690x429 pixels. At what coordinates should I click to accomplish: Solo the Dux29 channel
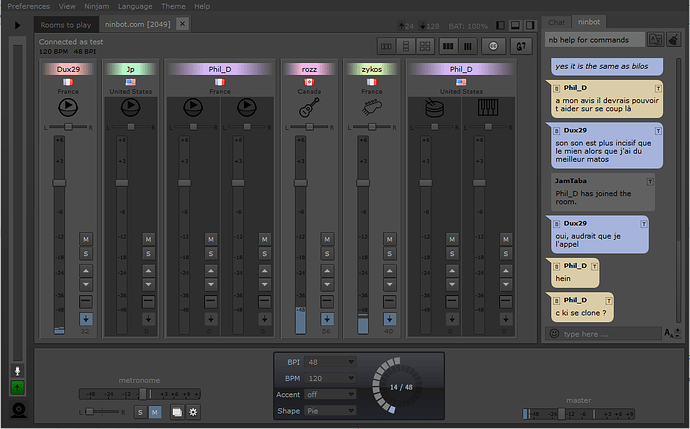tap(86, 253)
